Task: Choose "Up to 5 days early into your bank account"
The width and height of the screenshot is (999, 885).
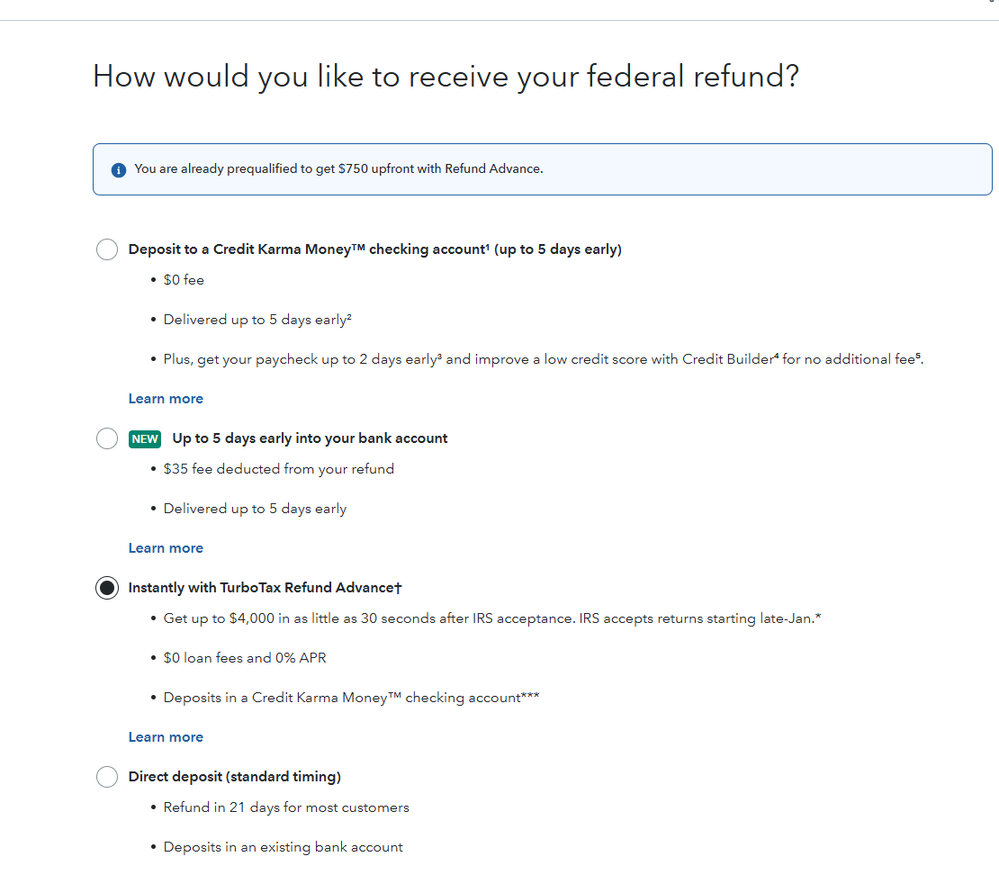Action: click(107, 438)
